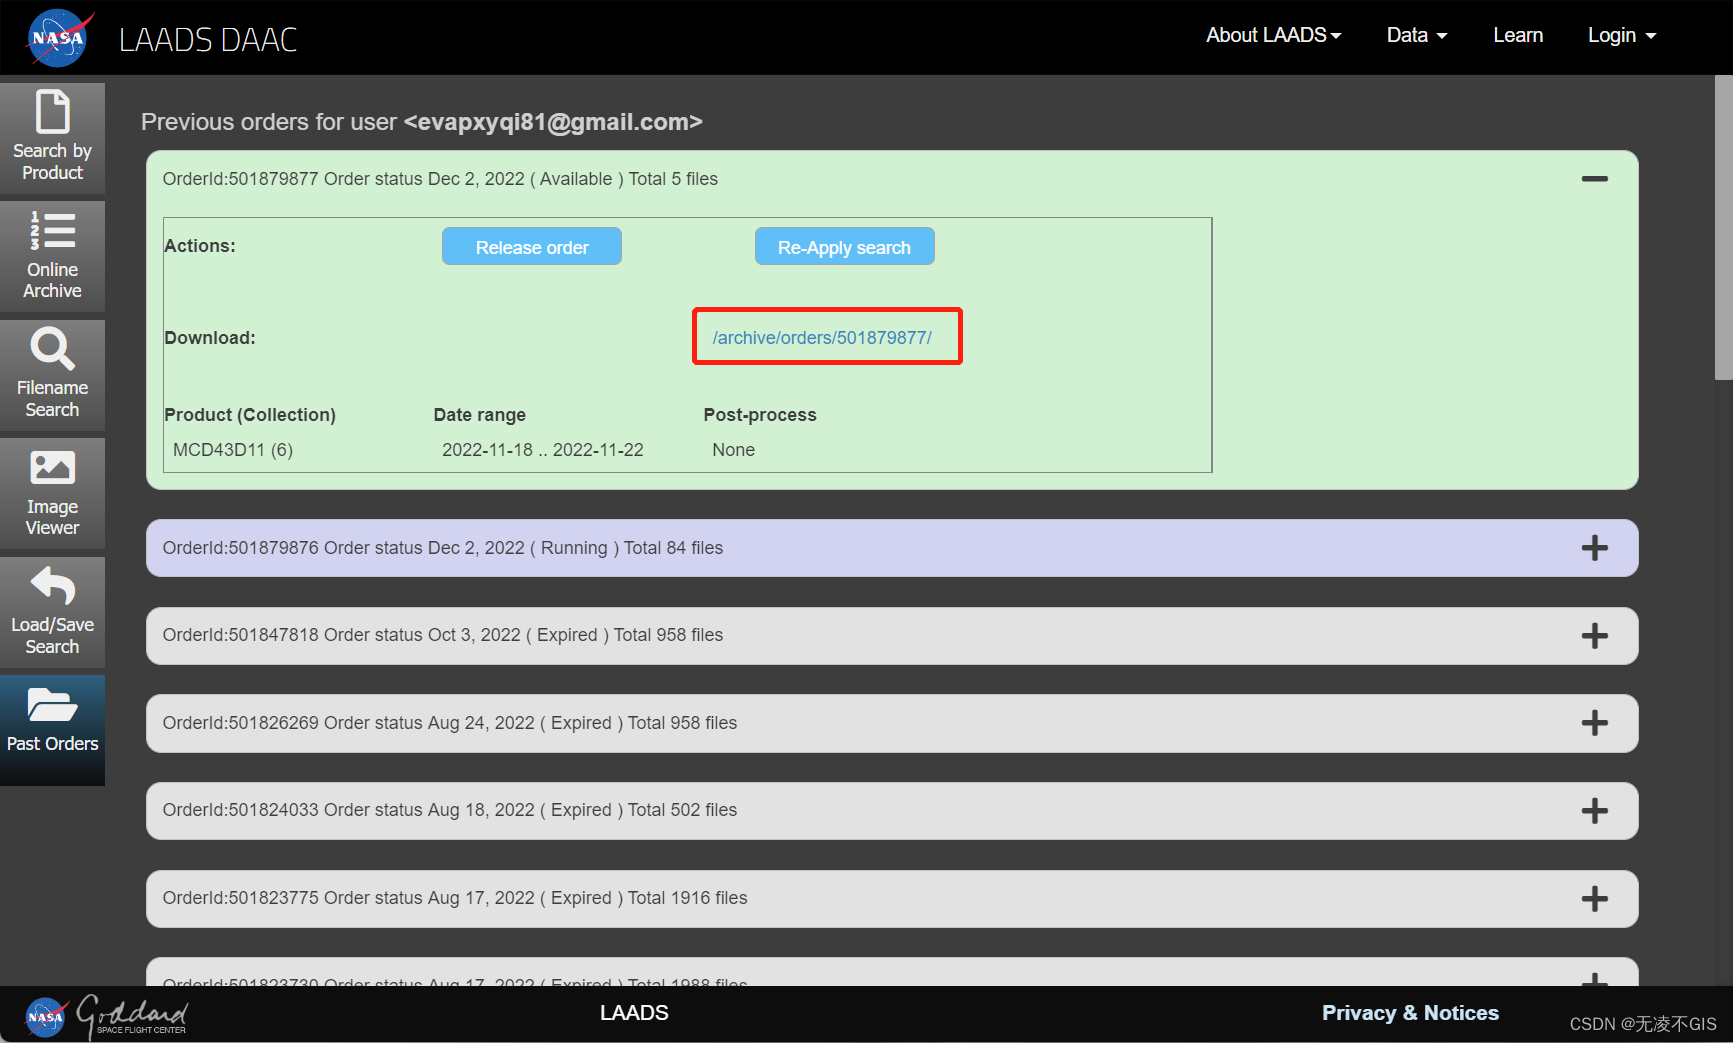Click OrderId:501847818 Expired header text
The width and height of the screenshot is (1733, 1043).
pos(442,635)
